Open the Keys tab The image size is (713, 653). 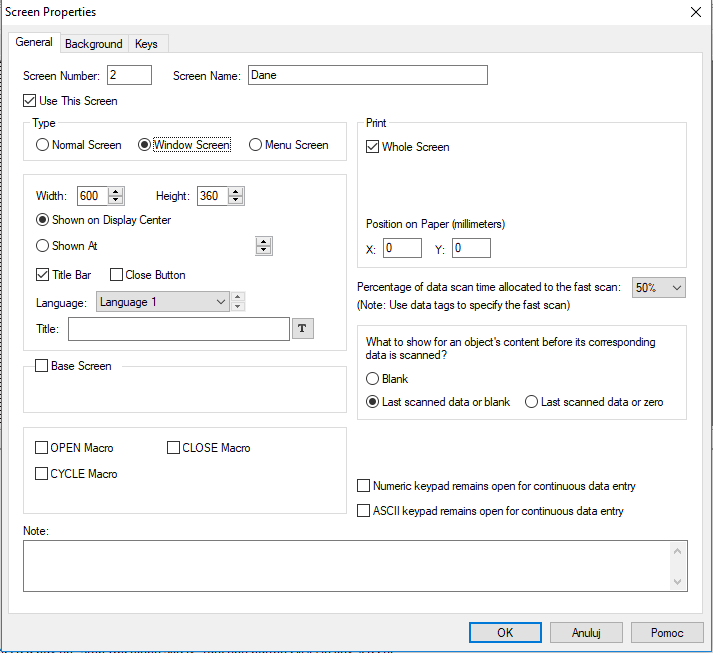tap(146, 44)
